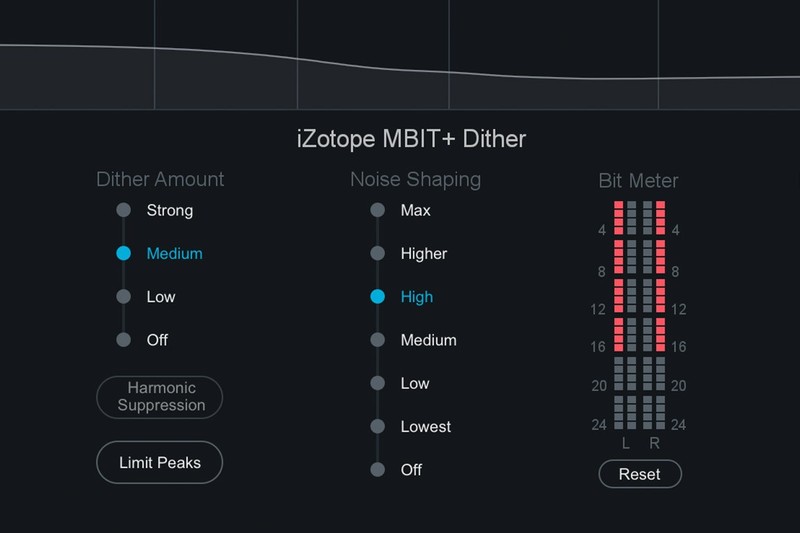Image resolution: width=800 pixels, height=533 pixels.
Task: Choose Lowest noise shaping
Action: click(x=377, y=427)
